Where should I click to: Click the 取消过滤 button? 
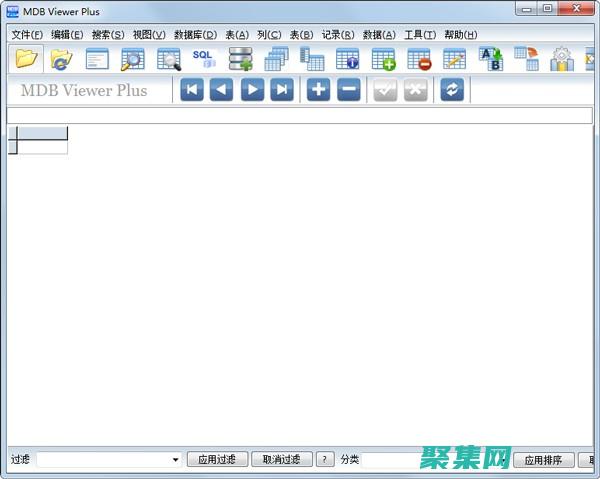281,460
